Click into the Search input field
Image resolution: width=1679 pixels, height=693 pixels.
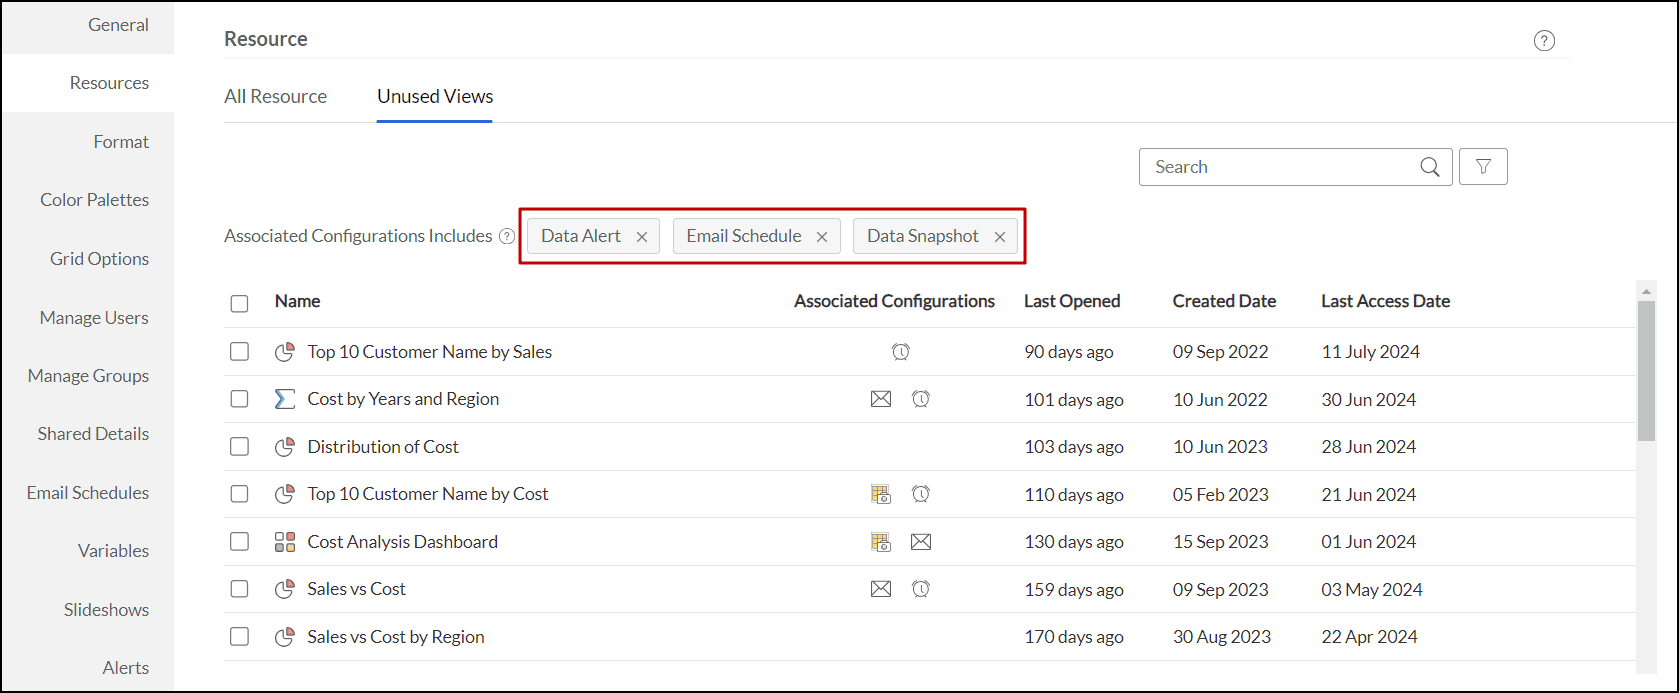click(x=1280, y=167)
